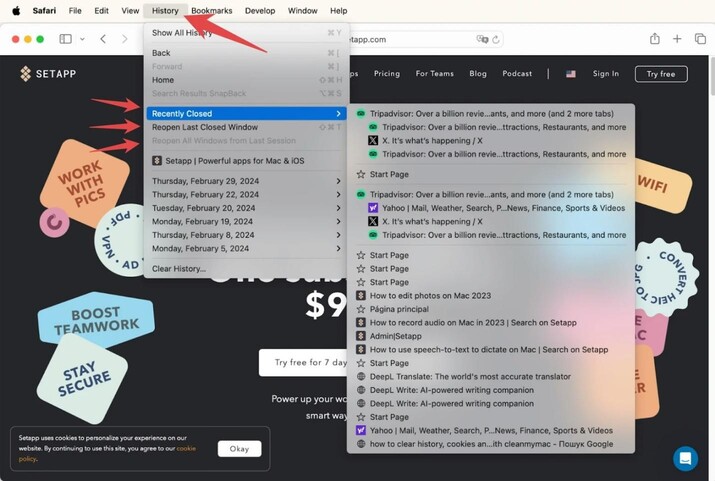The image size is (715, 481).
Task: Click the translate icon in address bar
Action: click(482, 39)
